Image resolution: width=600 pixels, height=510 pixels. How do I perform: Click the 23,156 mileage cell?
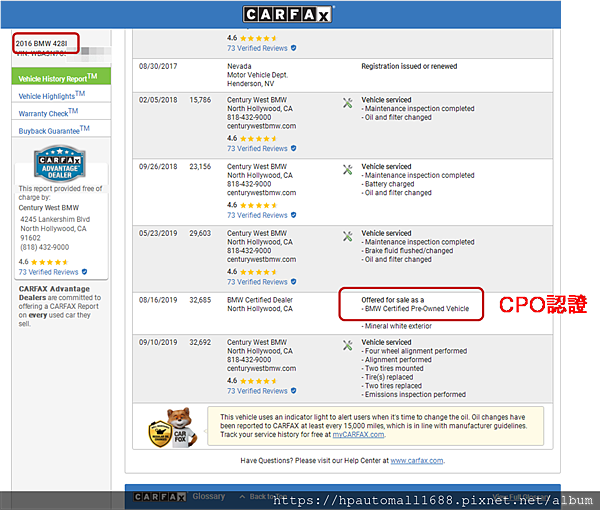(200, 166)
